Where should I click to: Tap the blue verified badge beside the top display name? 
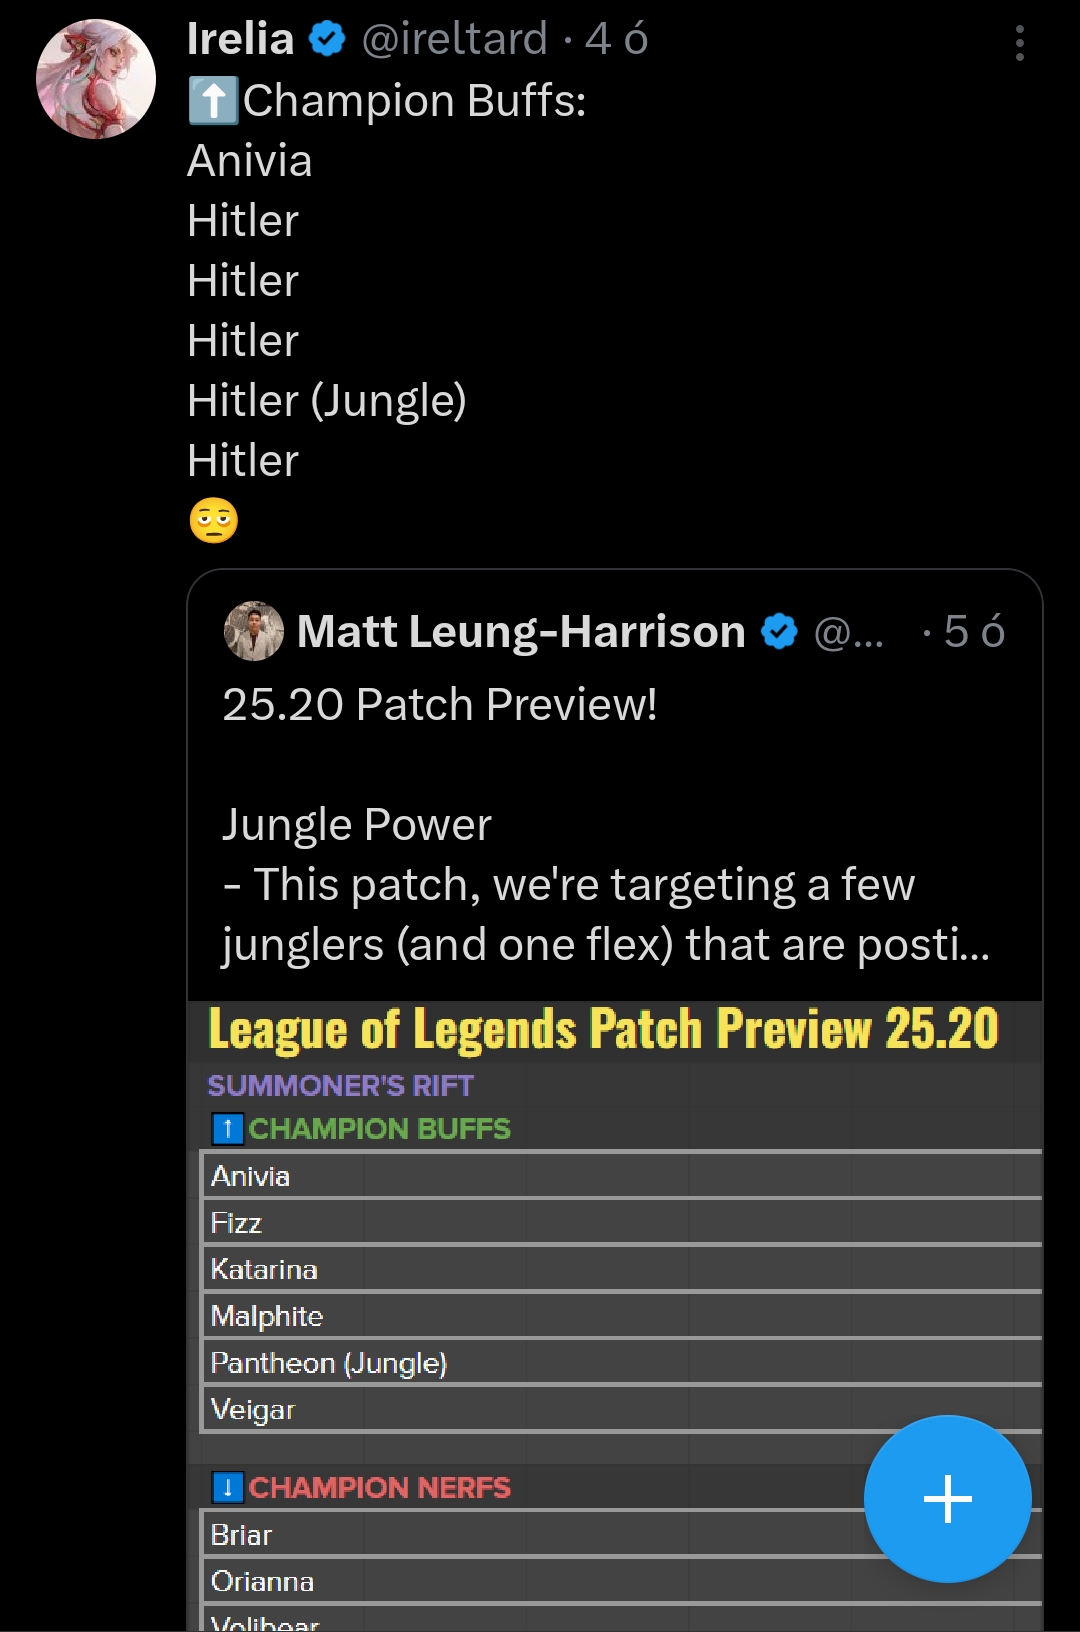point(327,39)
